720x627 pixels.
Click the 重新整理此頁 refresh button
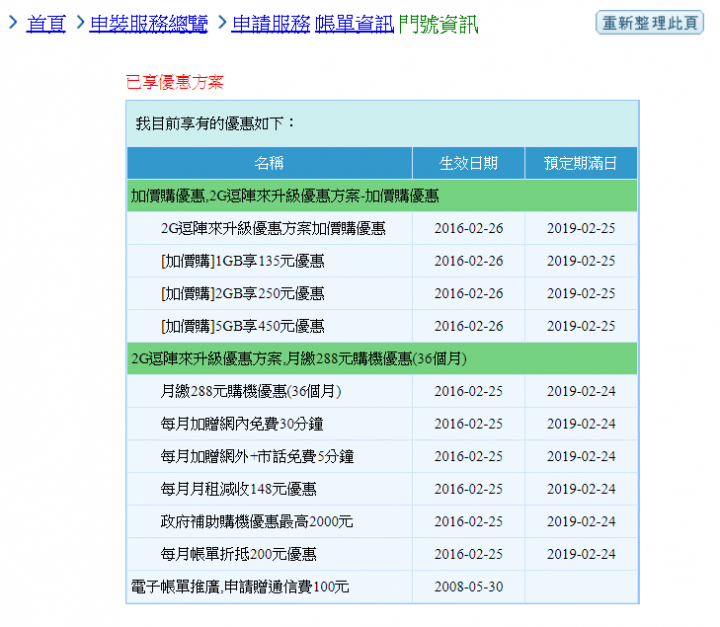pyautogui.click(x=650, y=23)
